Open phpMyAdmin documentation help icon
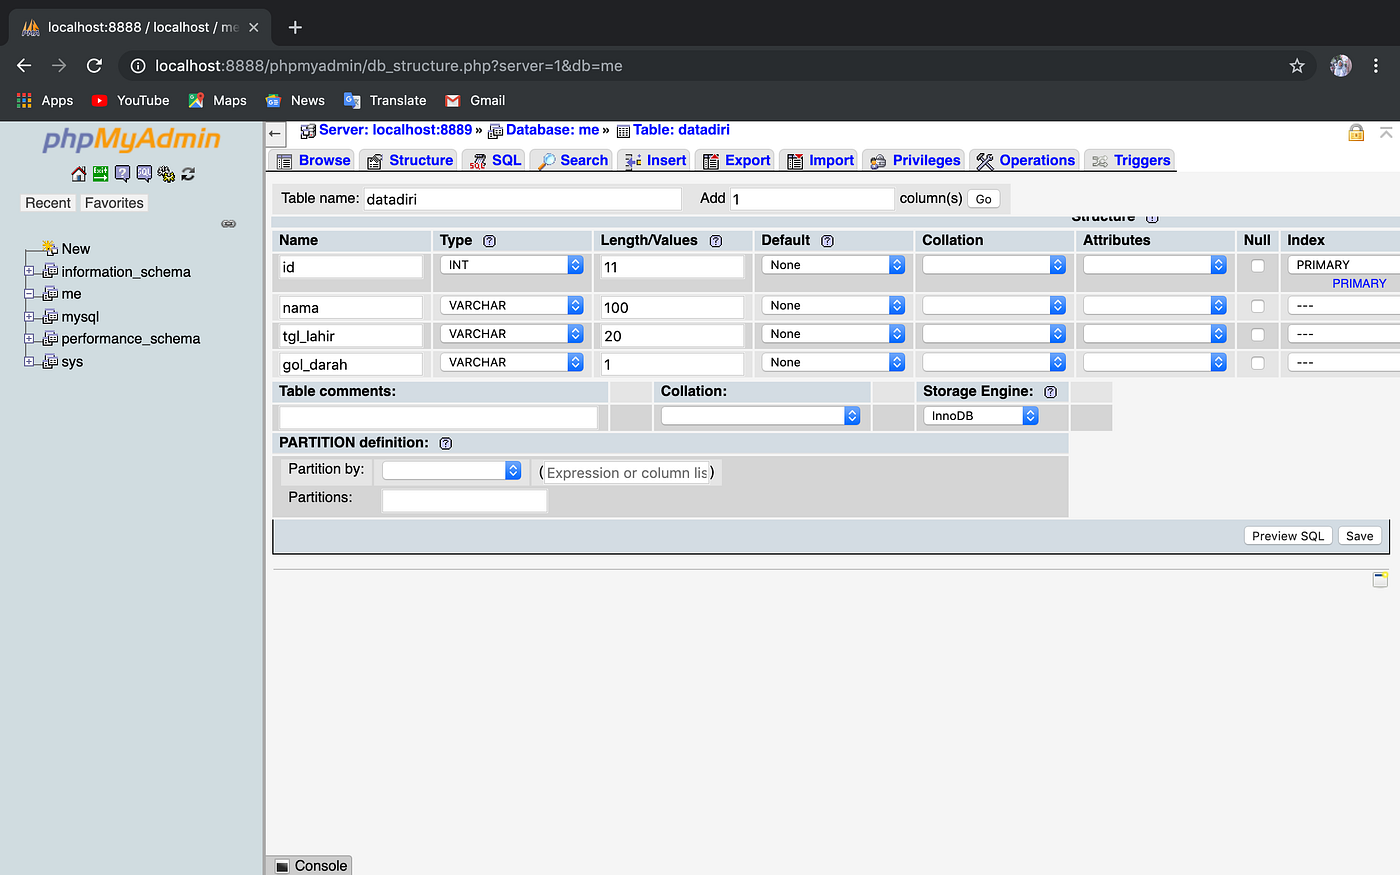 coord(122,173)
